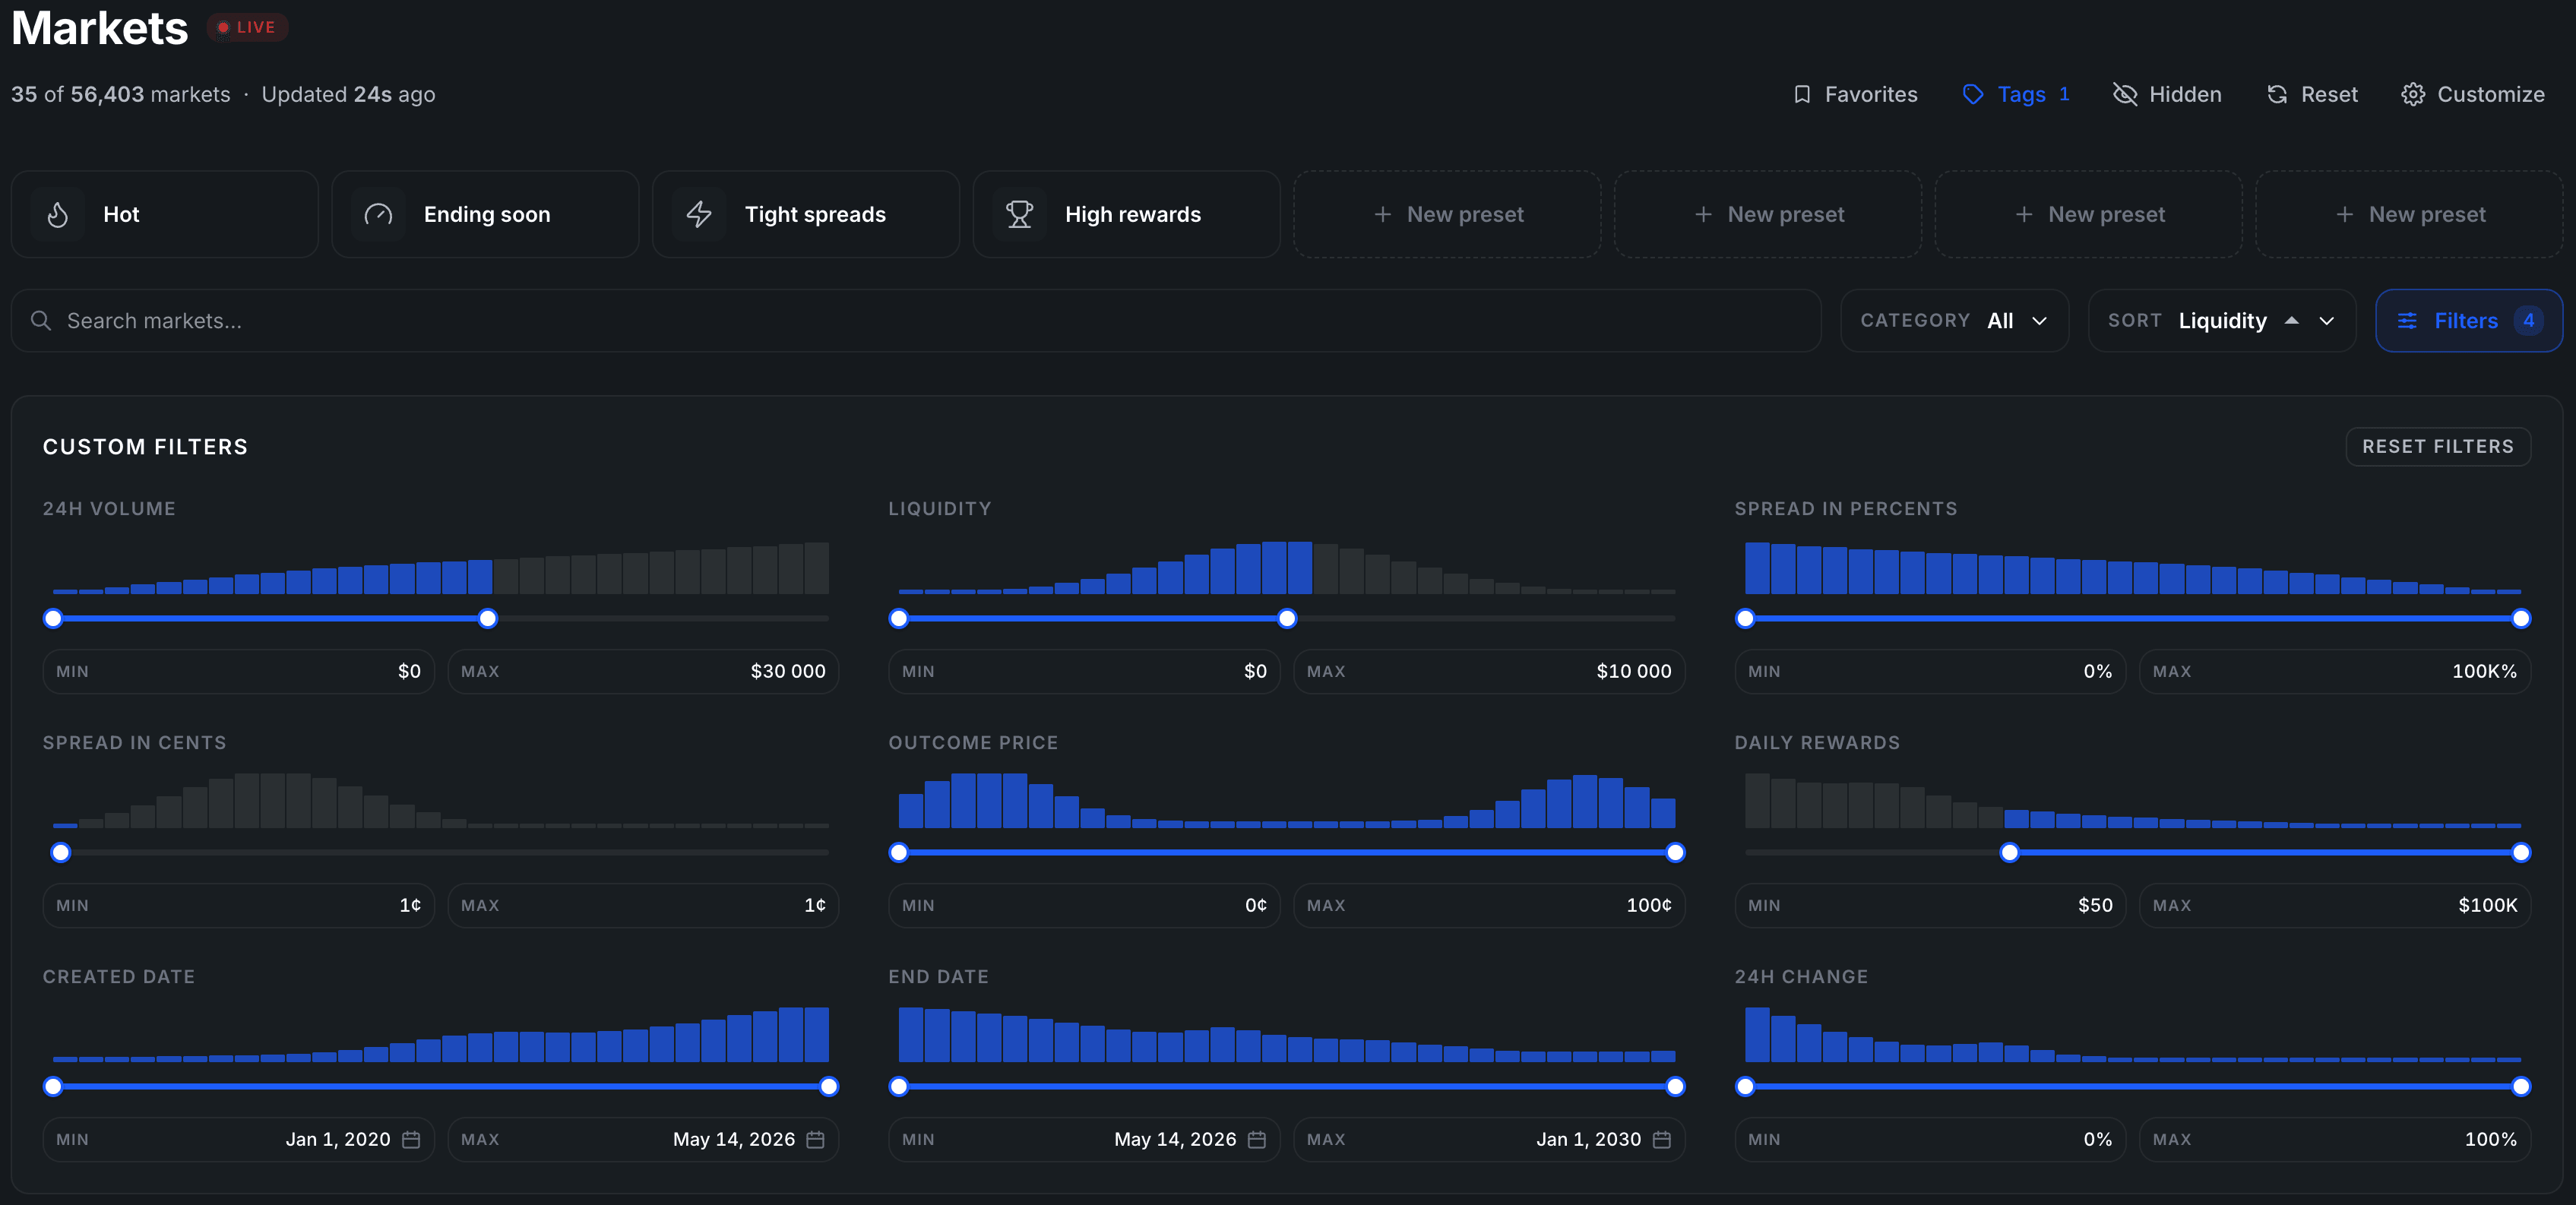Click the Daily Rewards min slider handle
This screenshot has width=2576, height=1205.
(x=2009, y=852)
